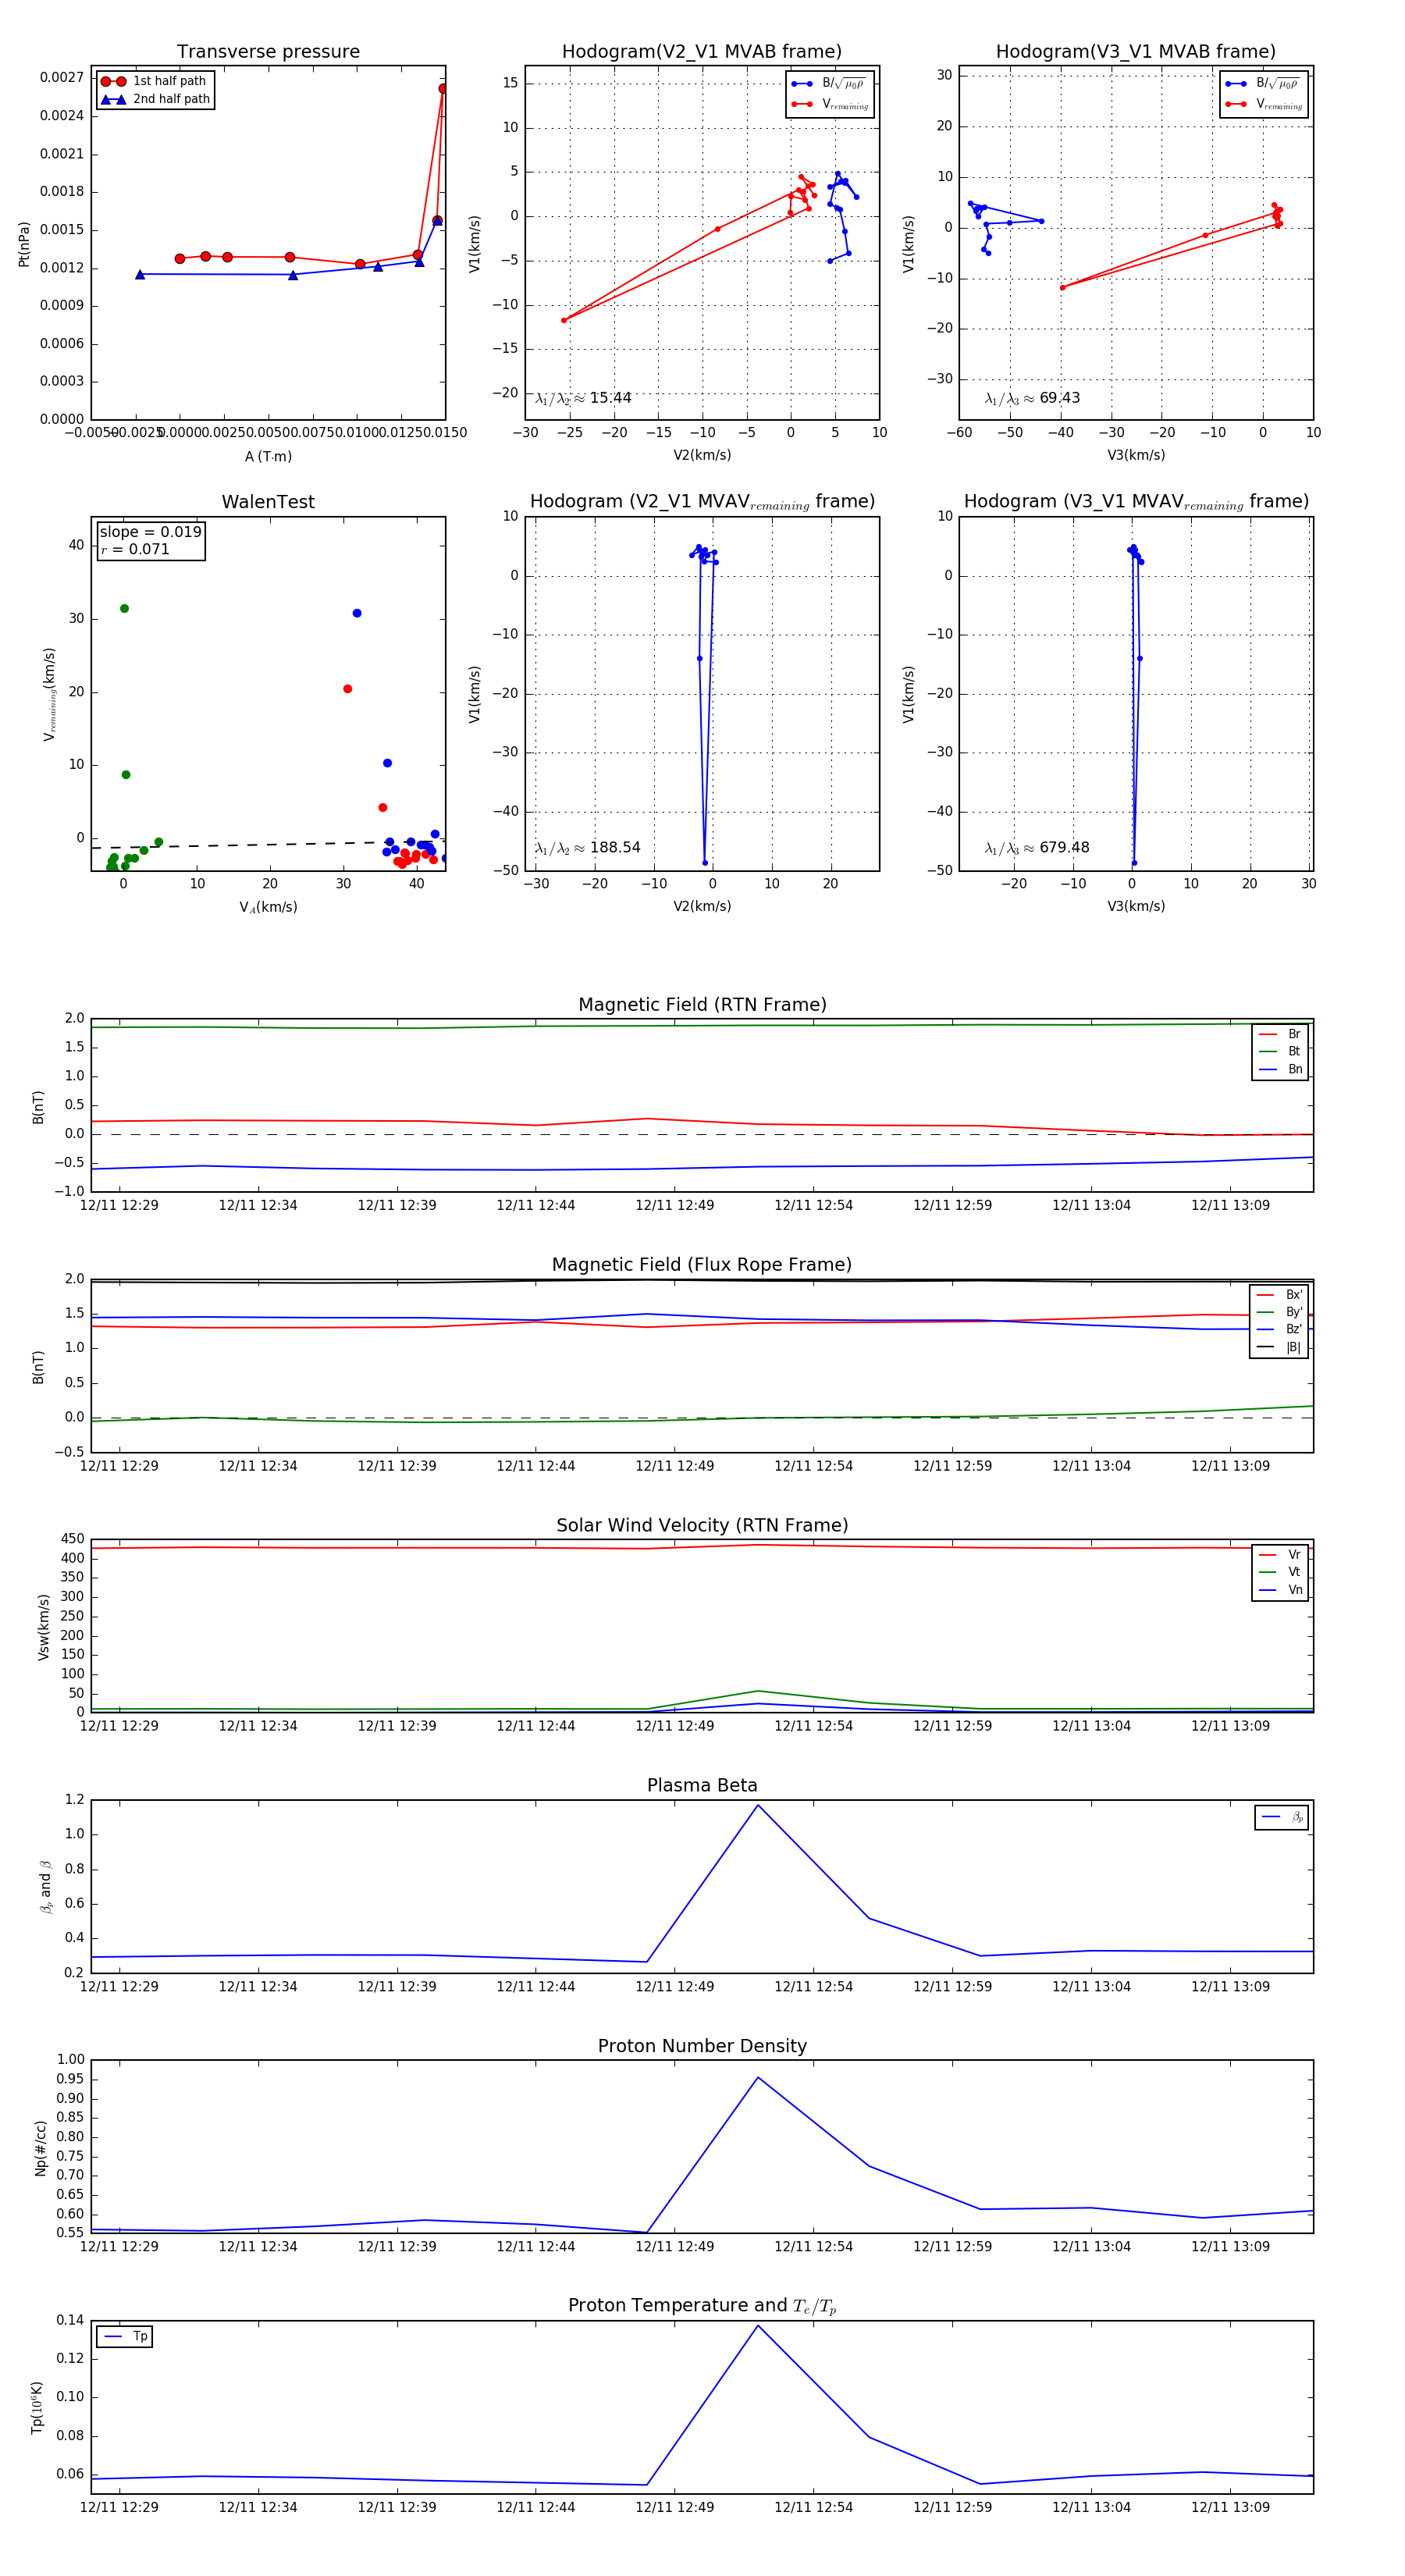Click the "0.0027" tick on Transverse pressure axis
This screenshot has width=1405, height=2576.
coord(62,77)
